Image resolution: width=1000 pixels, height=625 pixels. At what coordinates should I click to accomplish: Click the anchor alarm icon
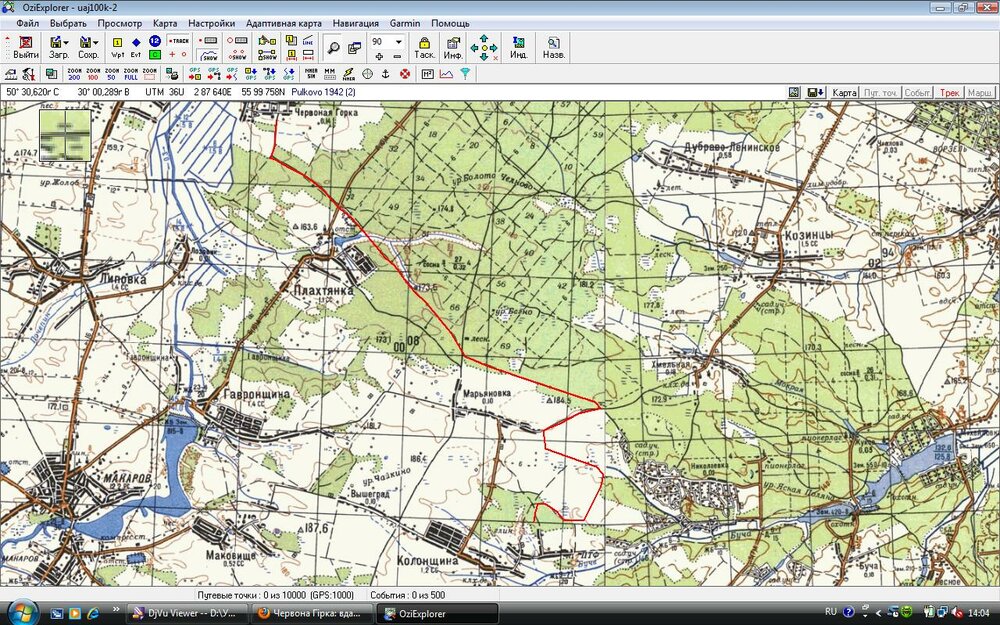click(386, 74)
